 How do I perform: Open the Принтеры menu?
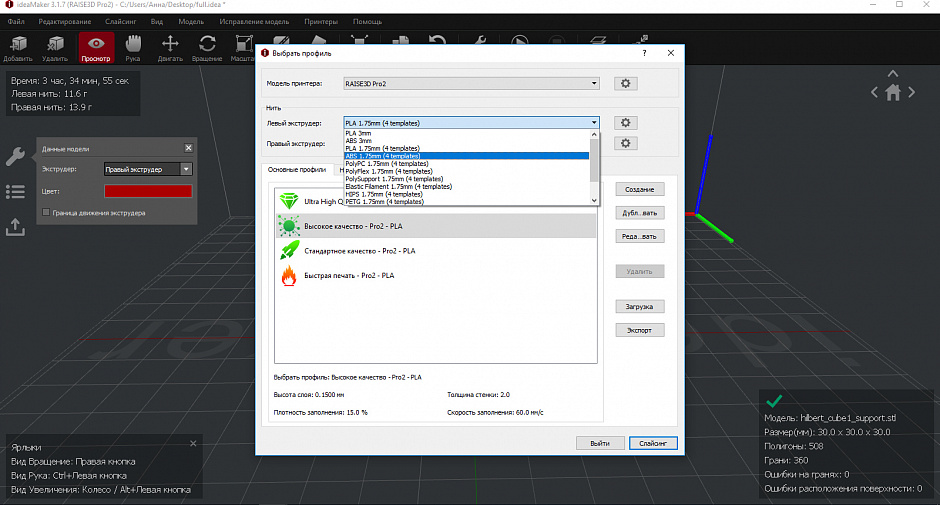pyautogui.click(x=321, y=22)
